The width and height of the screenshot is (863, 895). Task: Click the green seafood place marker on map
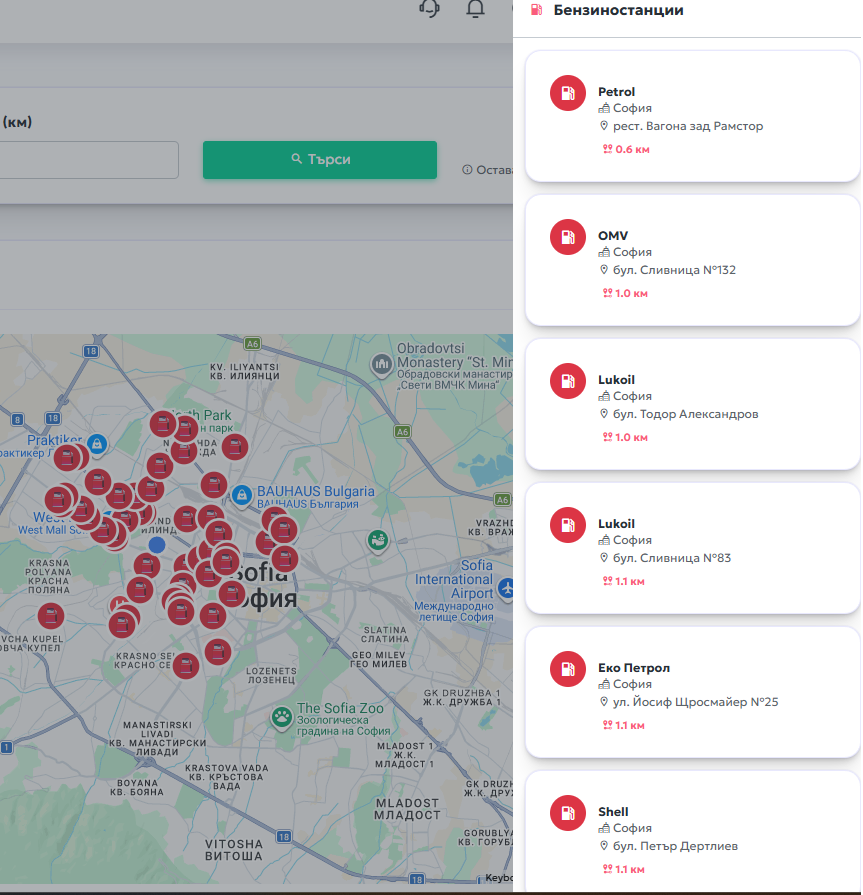point(377,540)
